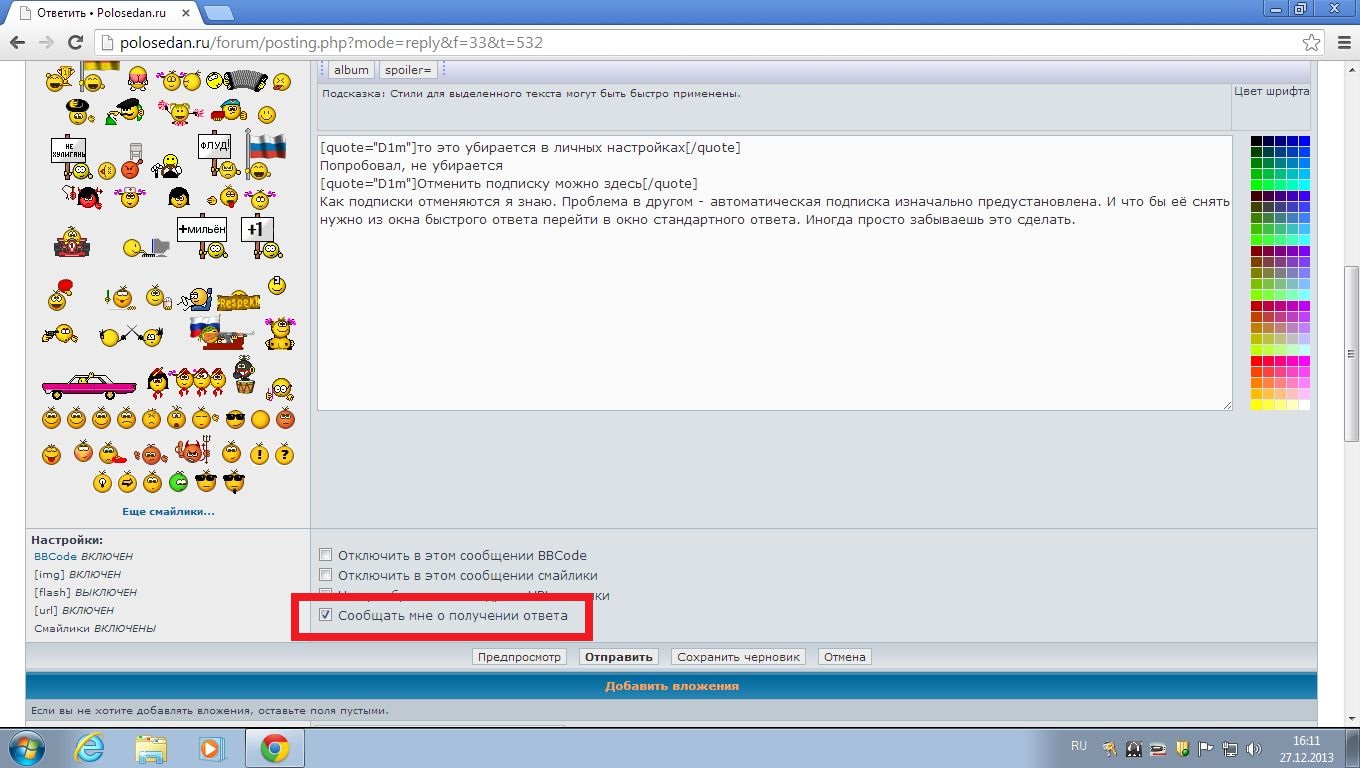Insert the accordion player smiley
Screen dimensions: 1360x768
pyautogui.click(x=241, y=80)
